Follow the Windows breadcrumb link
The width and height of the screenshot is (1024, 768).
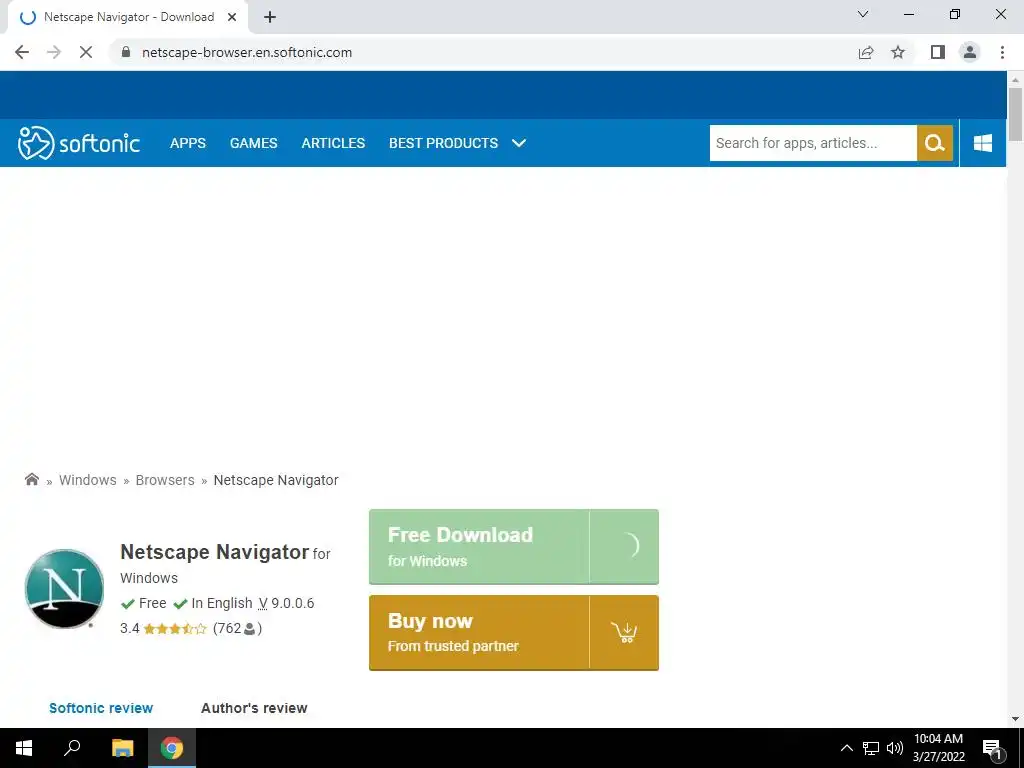tap(88, 480)
